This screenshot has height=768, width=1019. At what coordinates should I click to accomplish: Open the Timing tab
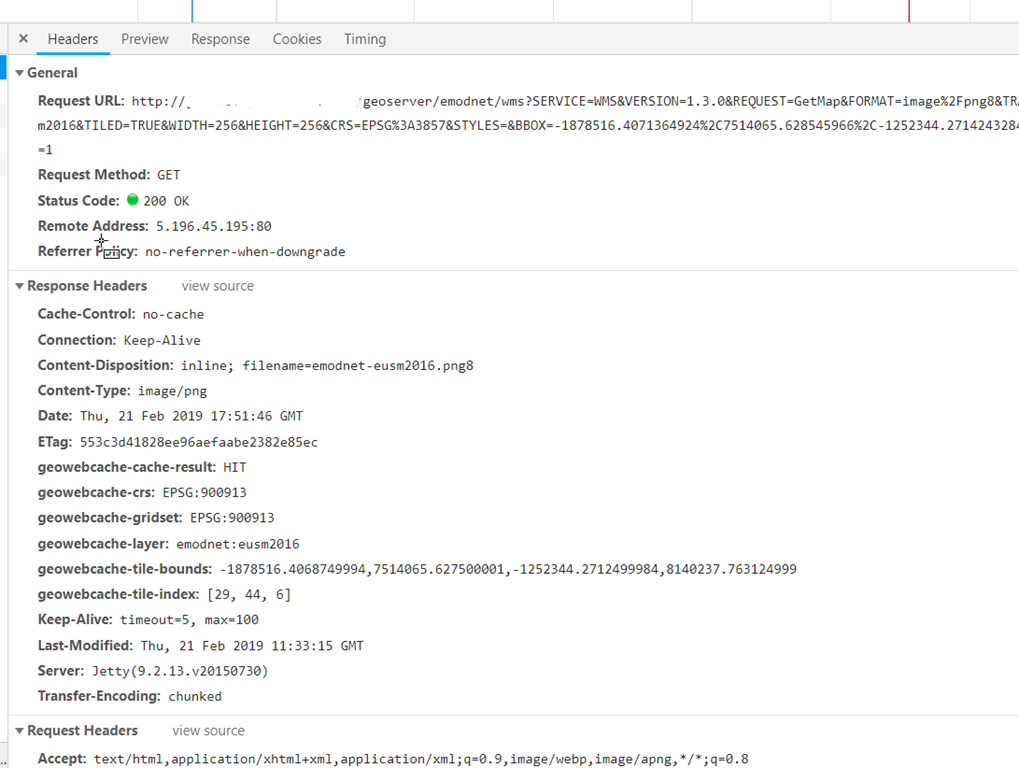[365, 39]
